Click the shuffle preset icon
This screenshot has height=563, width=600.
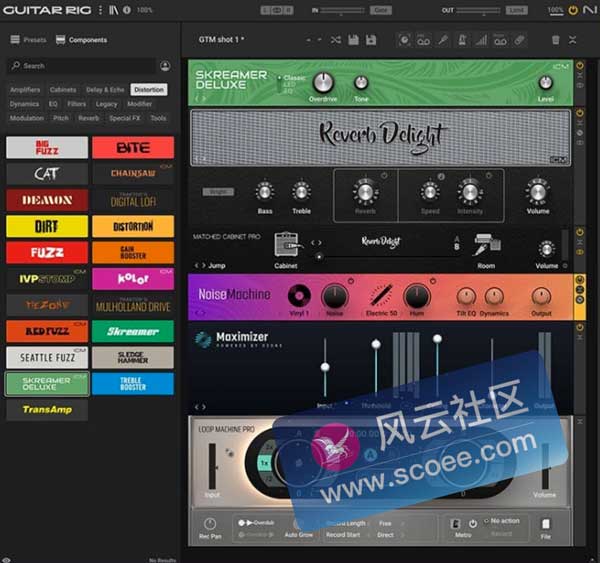point(336,40)
